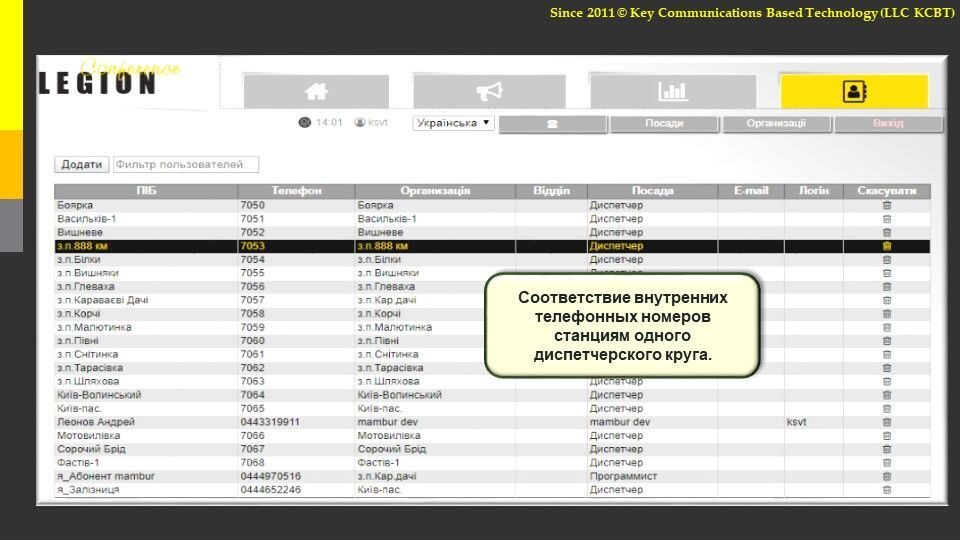This screenshot has height=540, width=960.
Task: Remove Леонов Андрей using trash icon
Action: pos(886,422)
